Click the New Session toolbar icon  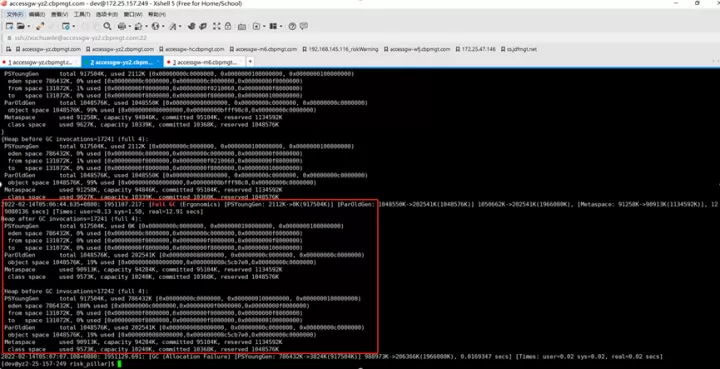point(9,26)
